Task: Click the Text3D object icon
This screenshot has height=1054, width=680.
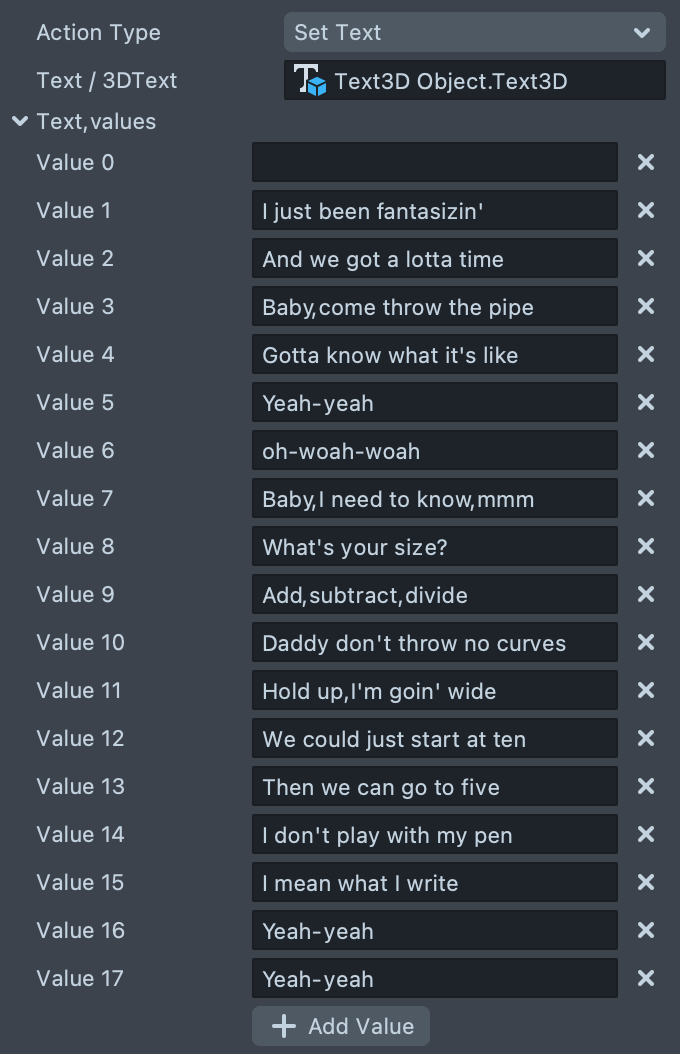Action: pos(309,81)
